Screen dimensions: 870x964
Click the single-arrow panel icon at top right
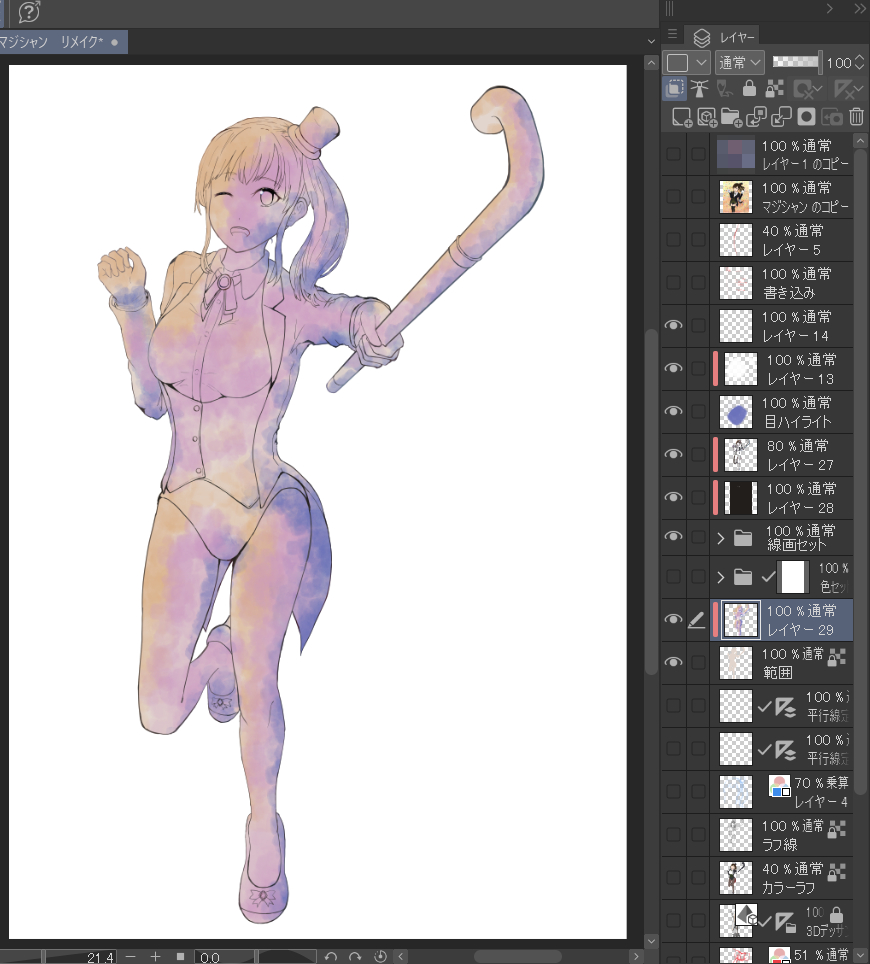coord(829,9)
